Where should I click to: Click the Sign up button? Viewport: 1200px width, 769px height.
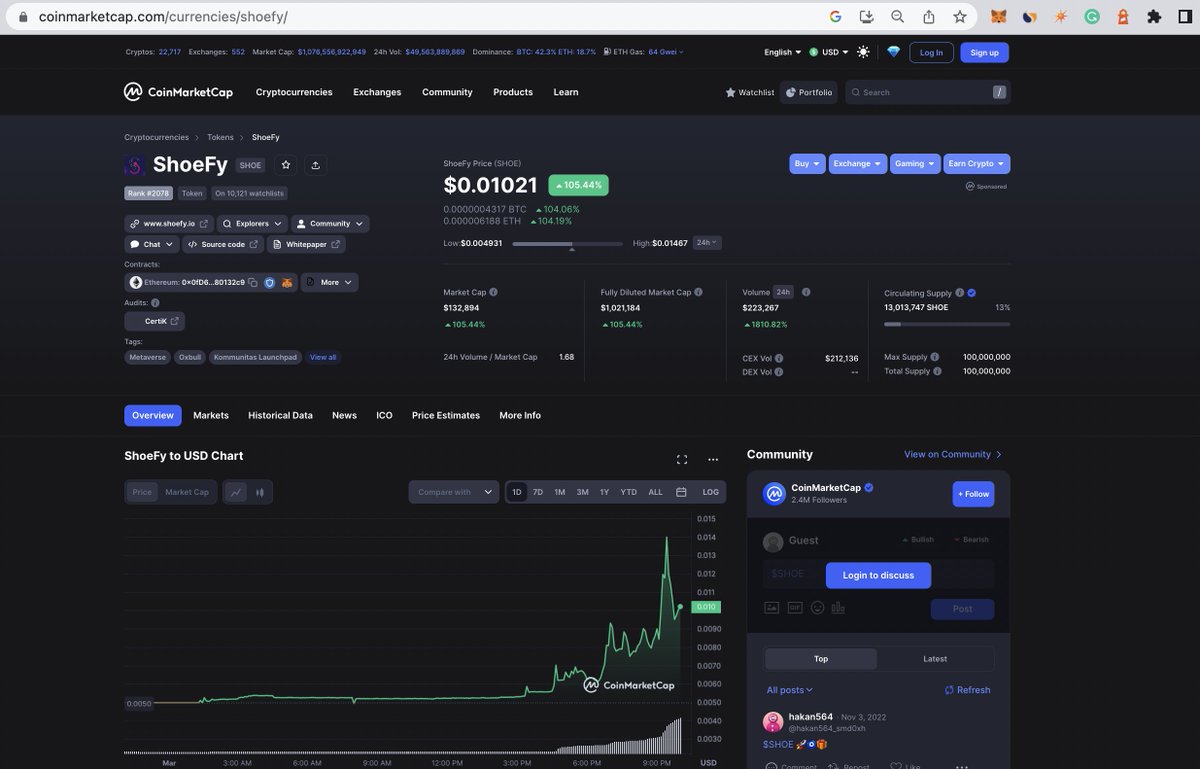(x=984, y=53)
